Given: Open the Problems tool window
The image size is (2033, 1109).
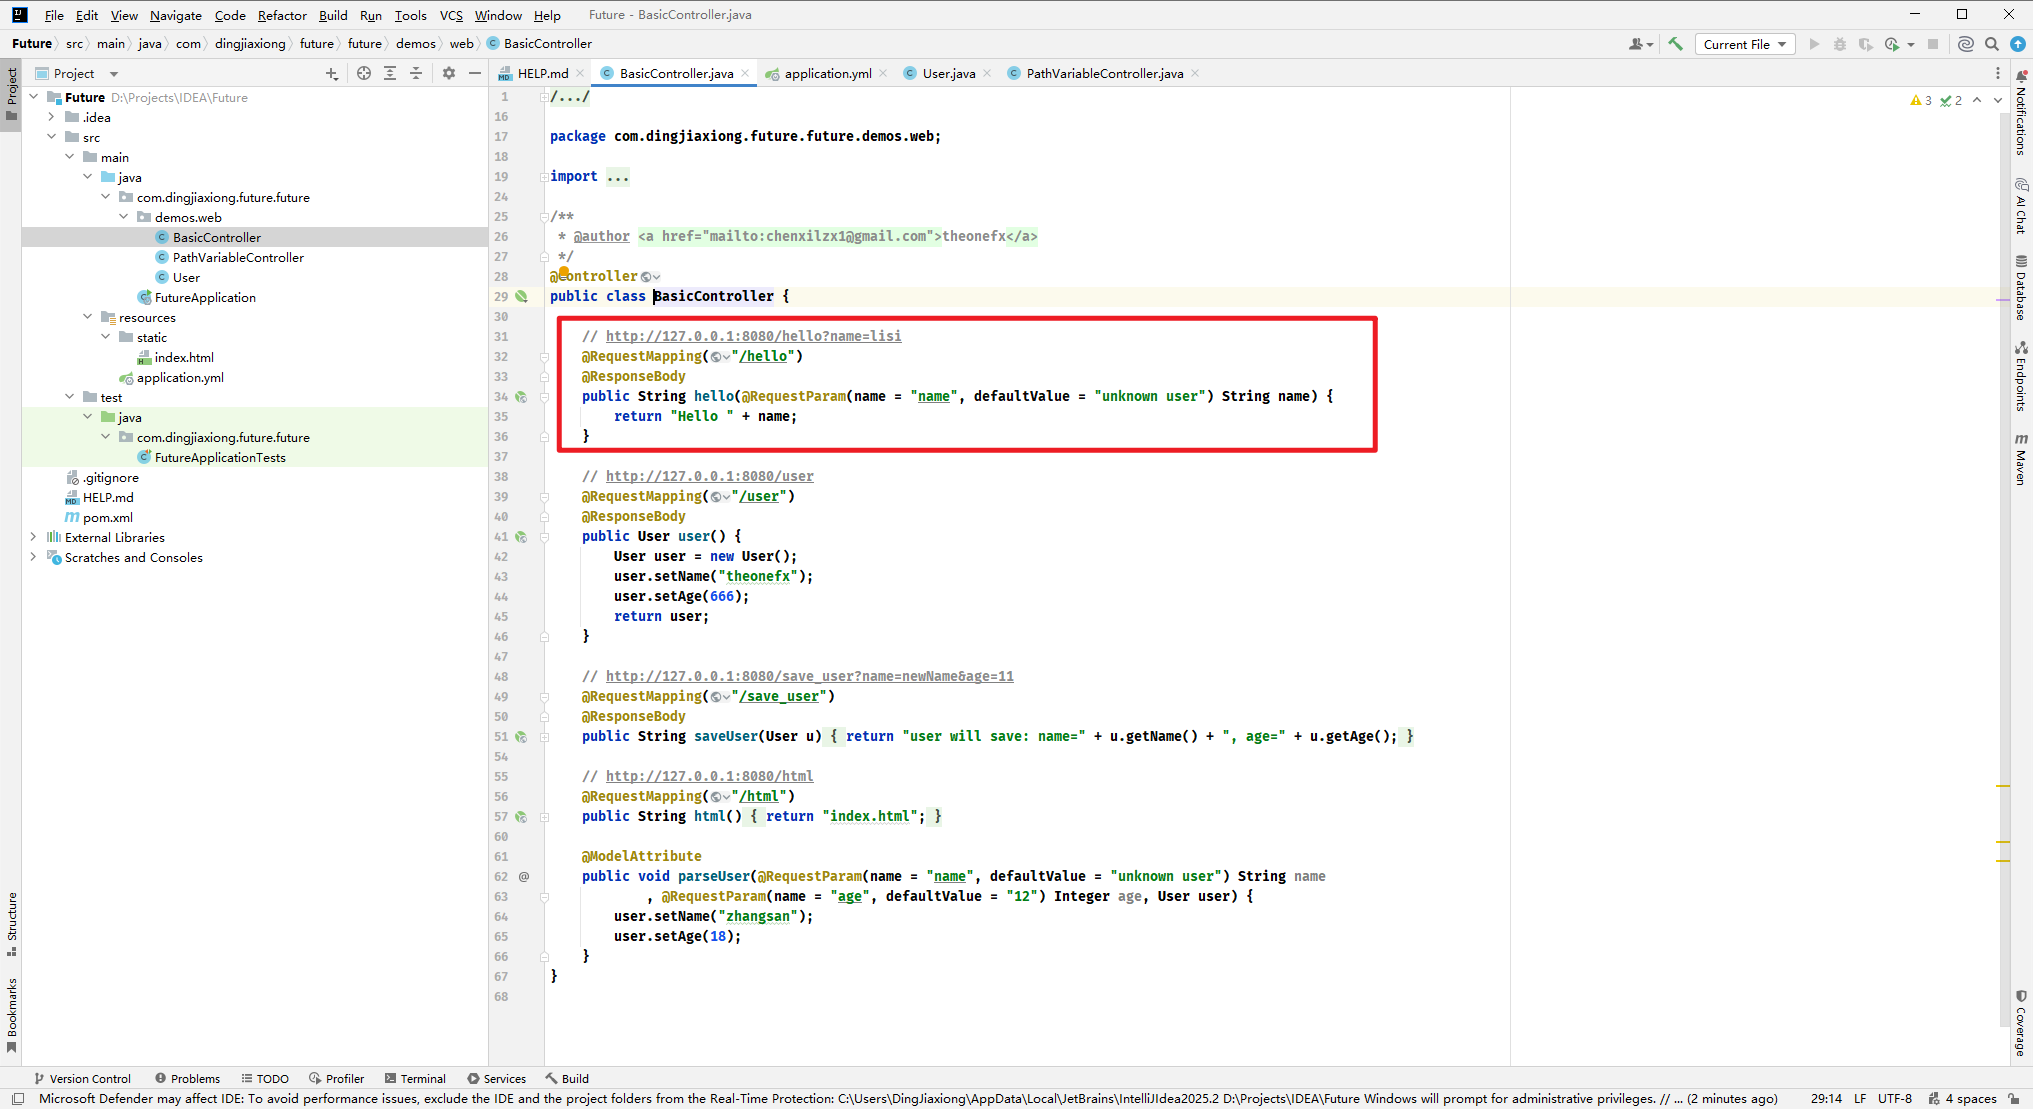Looking at the screenshot, I should point(188,1078).
